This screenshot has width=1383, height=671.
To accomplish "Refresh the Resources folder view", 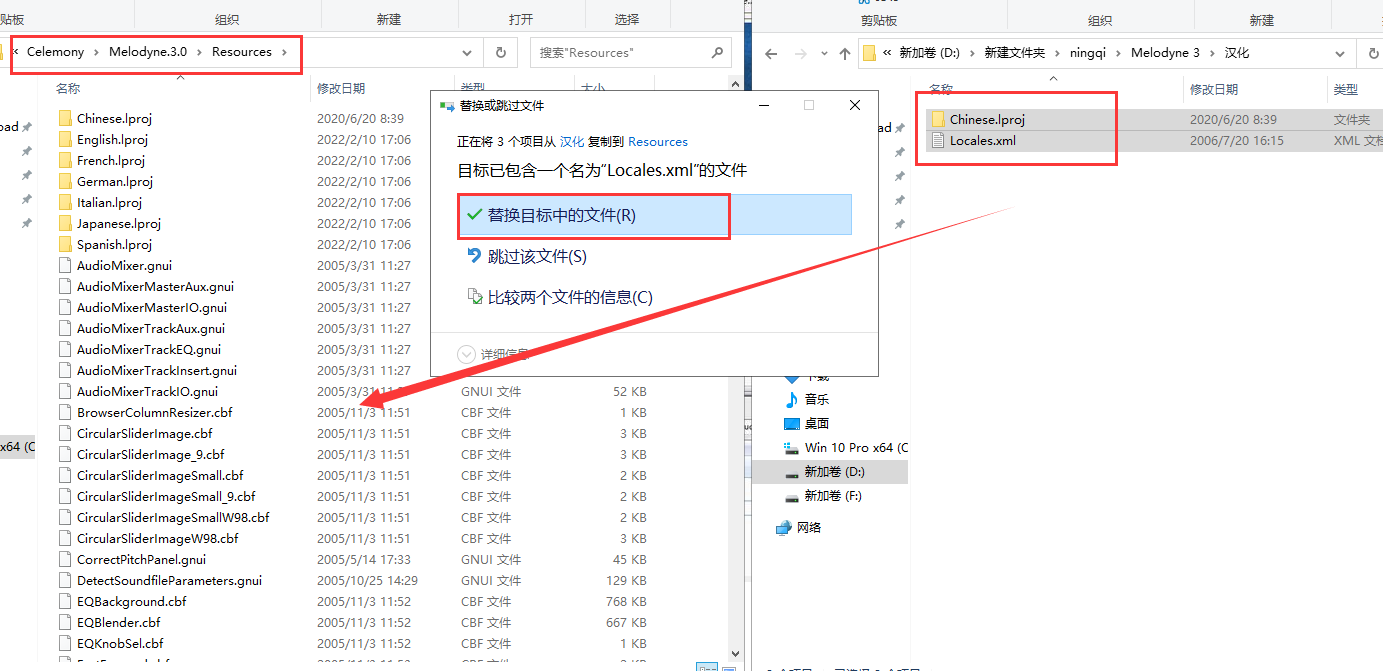I will pyautogui.click(x=500, y=52).
